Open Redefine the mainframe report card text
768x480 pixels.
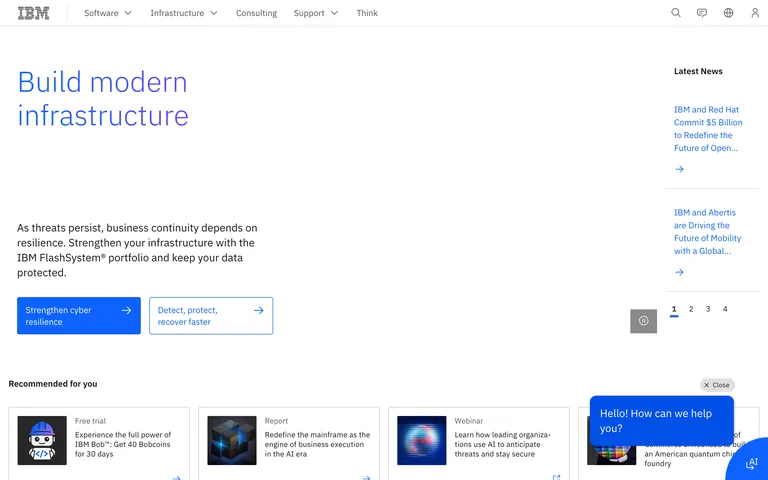coord(317,444)
